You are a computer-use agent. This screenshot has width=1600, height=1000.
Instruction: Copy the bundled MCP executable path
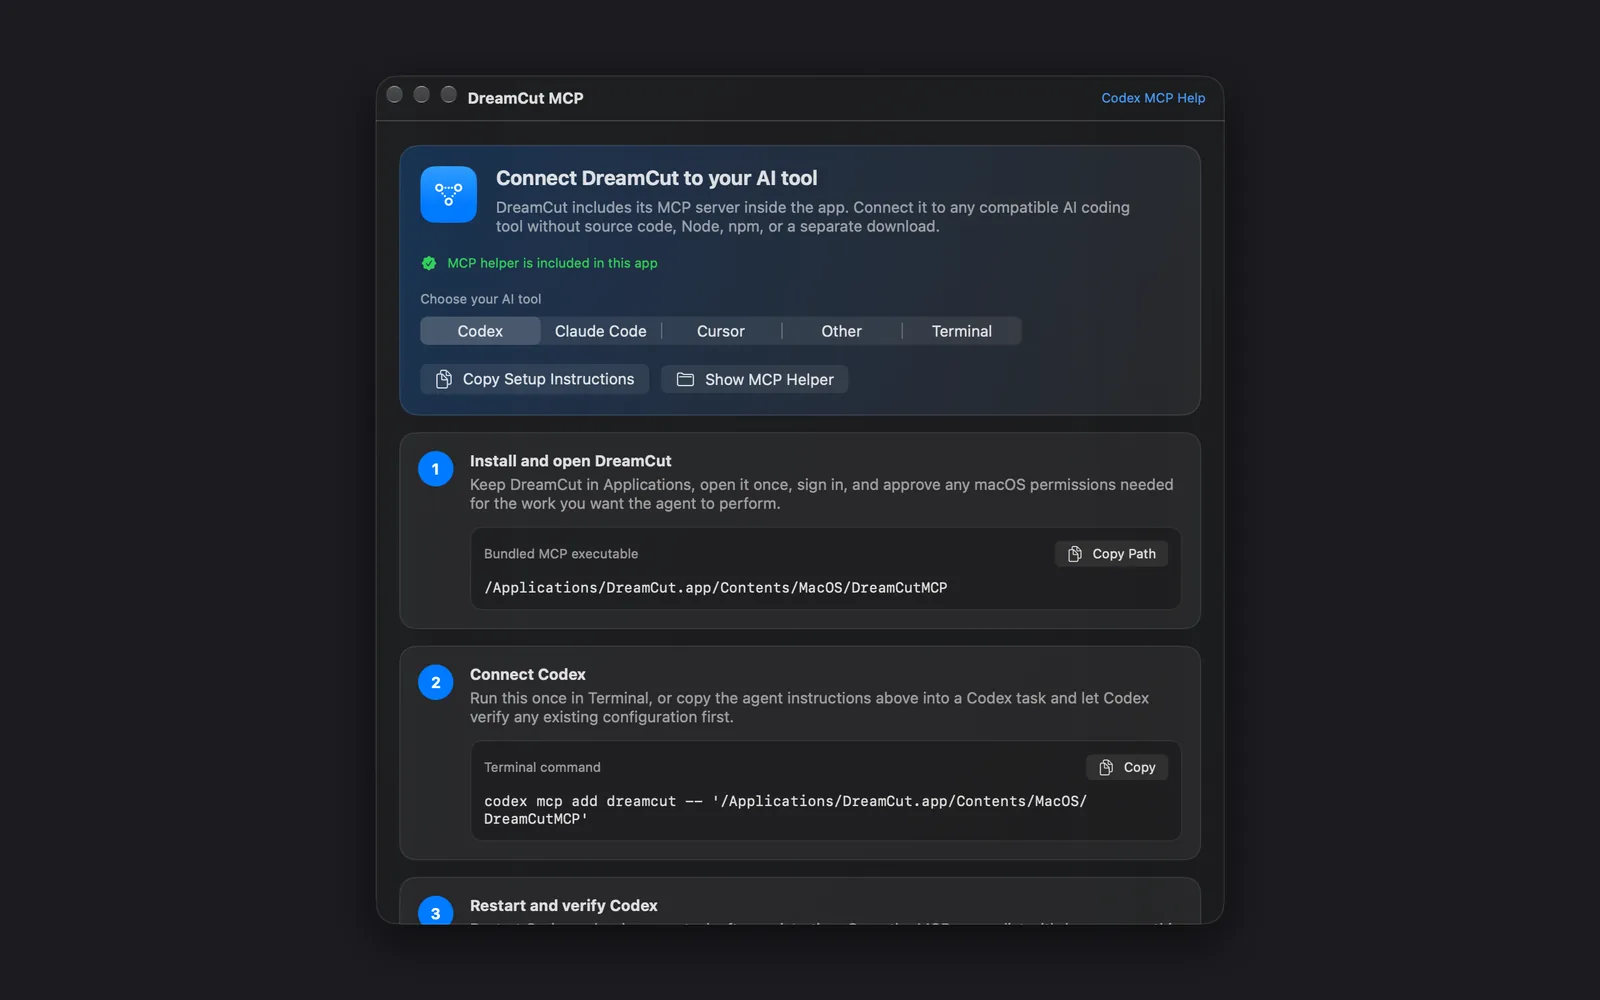point(1111,554)
